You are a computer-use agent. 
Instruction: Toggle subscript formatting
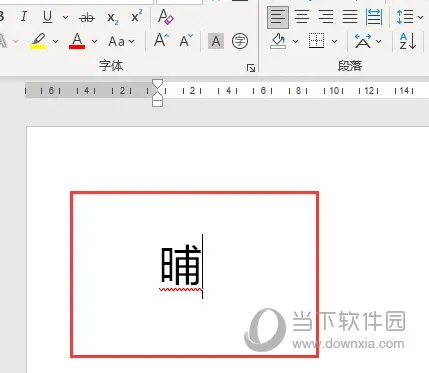click(x=113, y=17)
